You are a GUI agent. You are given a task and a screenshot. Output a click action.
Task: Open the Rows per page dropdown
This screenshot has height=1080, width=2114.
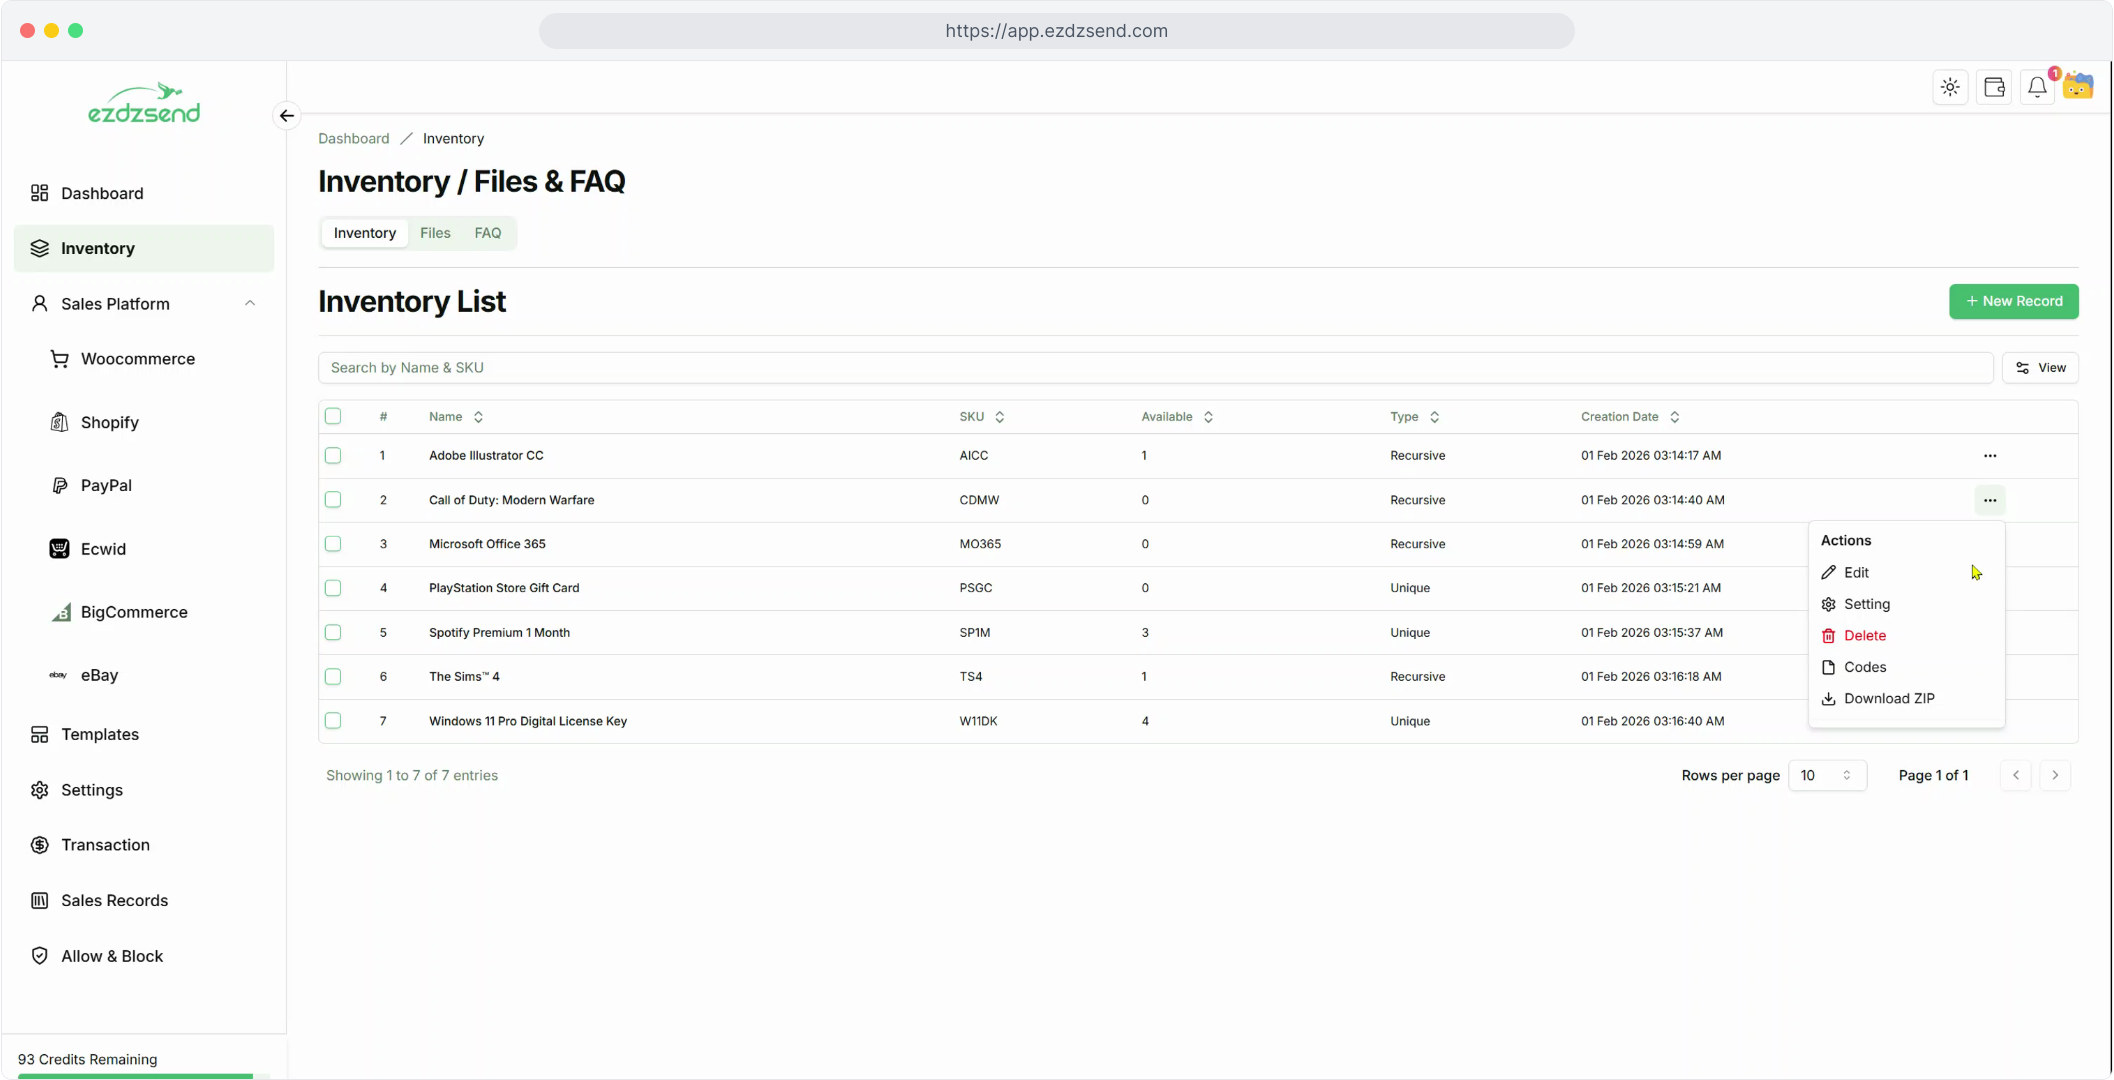coord(1826,775)
